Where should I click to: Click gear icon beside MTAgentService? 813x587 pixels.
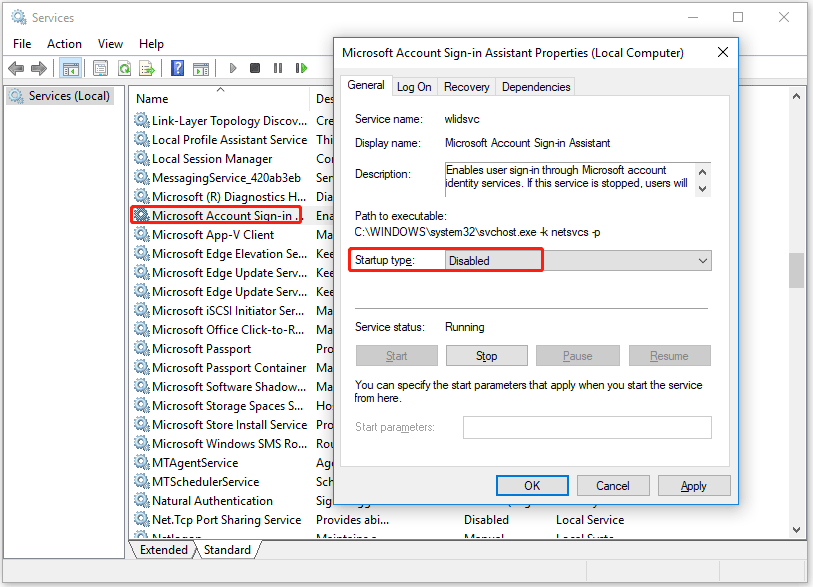point(142,462)
